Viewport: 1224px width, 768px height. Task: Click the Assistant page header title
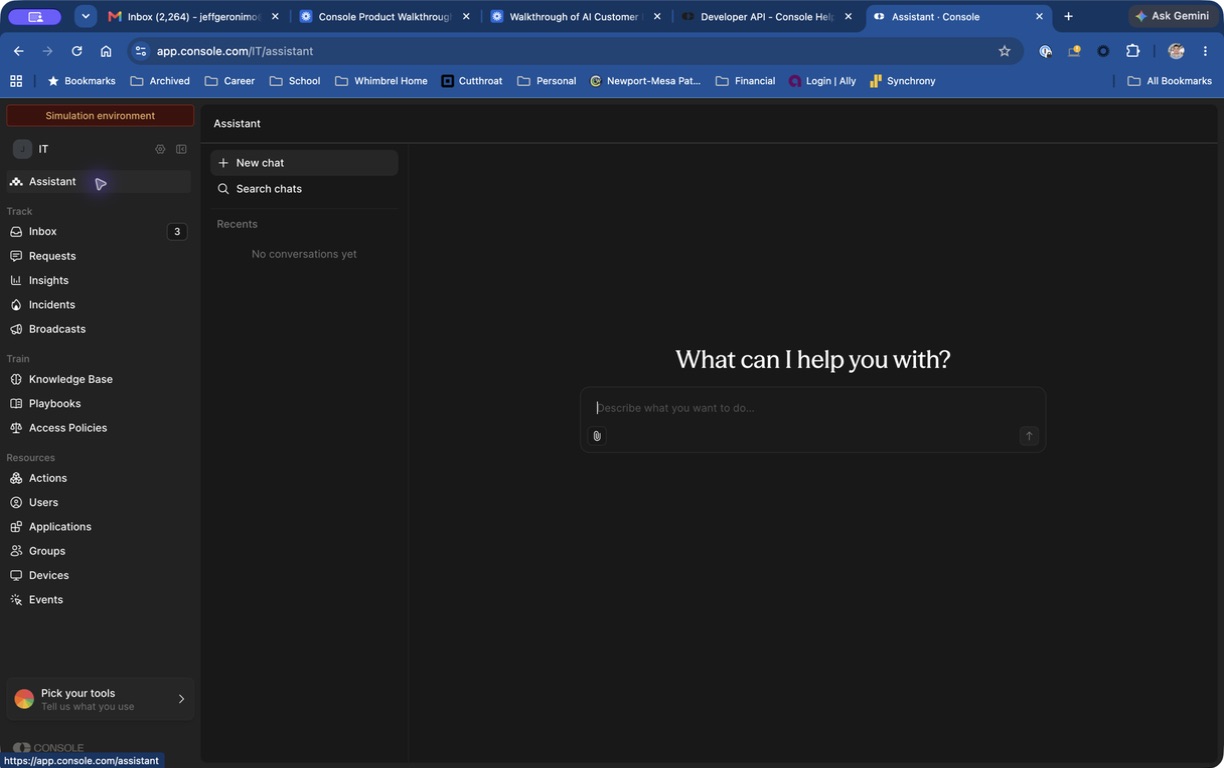237,124
